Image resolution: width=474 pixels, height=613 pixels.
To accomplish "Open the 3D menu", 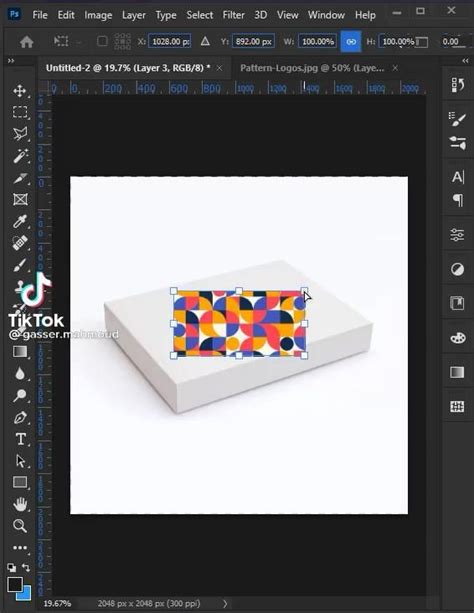I will click(x=261, y=15).
